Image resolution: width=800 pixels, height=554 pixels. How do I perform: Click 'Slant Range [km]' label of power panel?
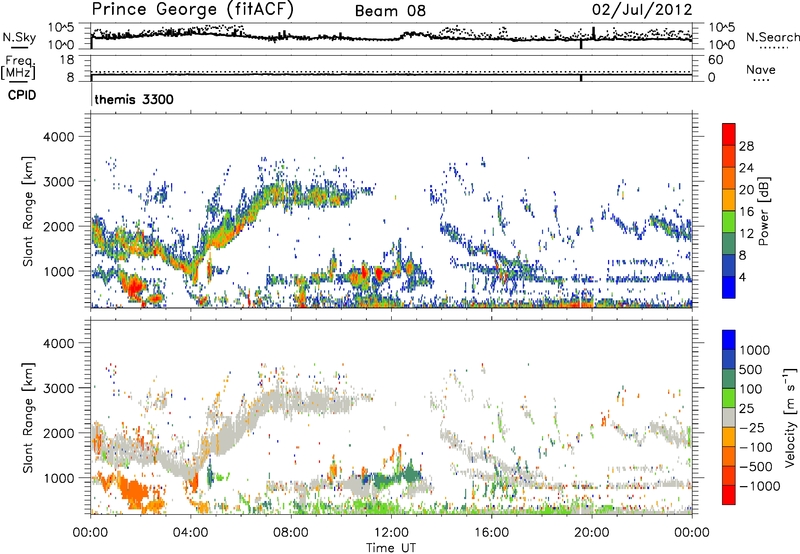click(x=28, y=211)
